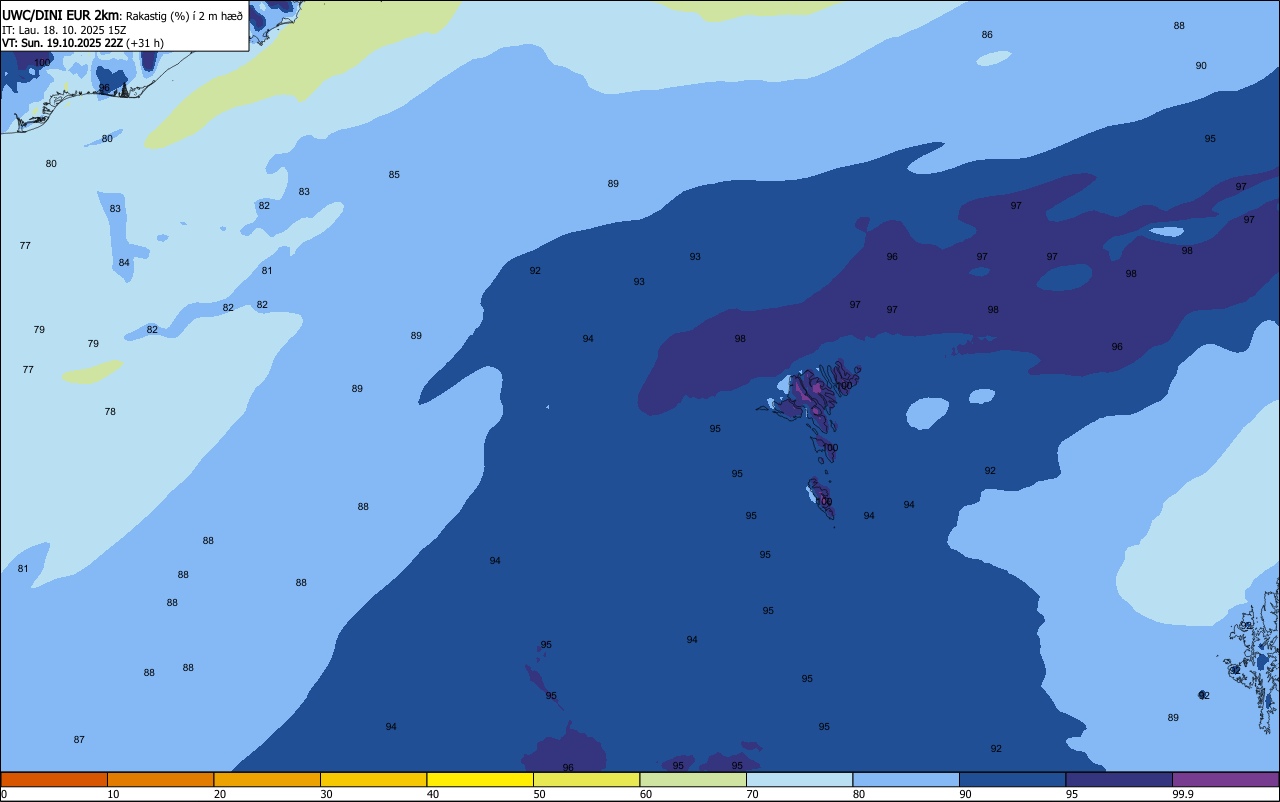
Task: Click the map humidity value '86'
Action: pos(987,35)
